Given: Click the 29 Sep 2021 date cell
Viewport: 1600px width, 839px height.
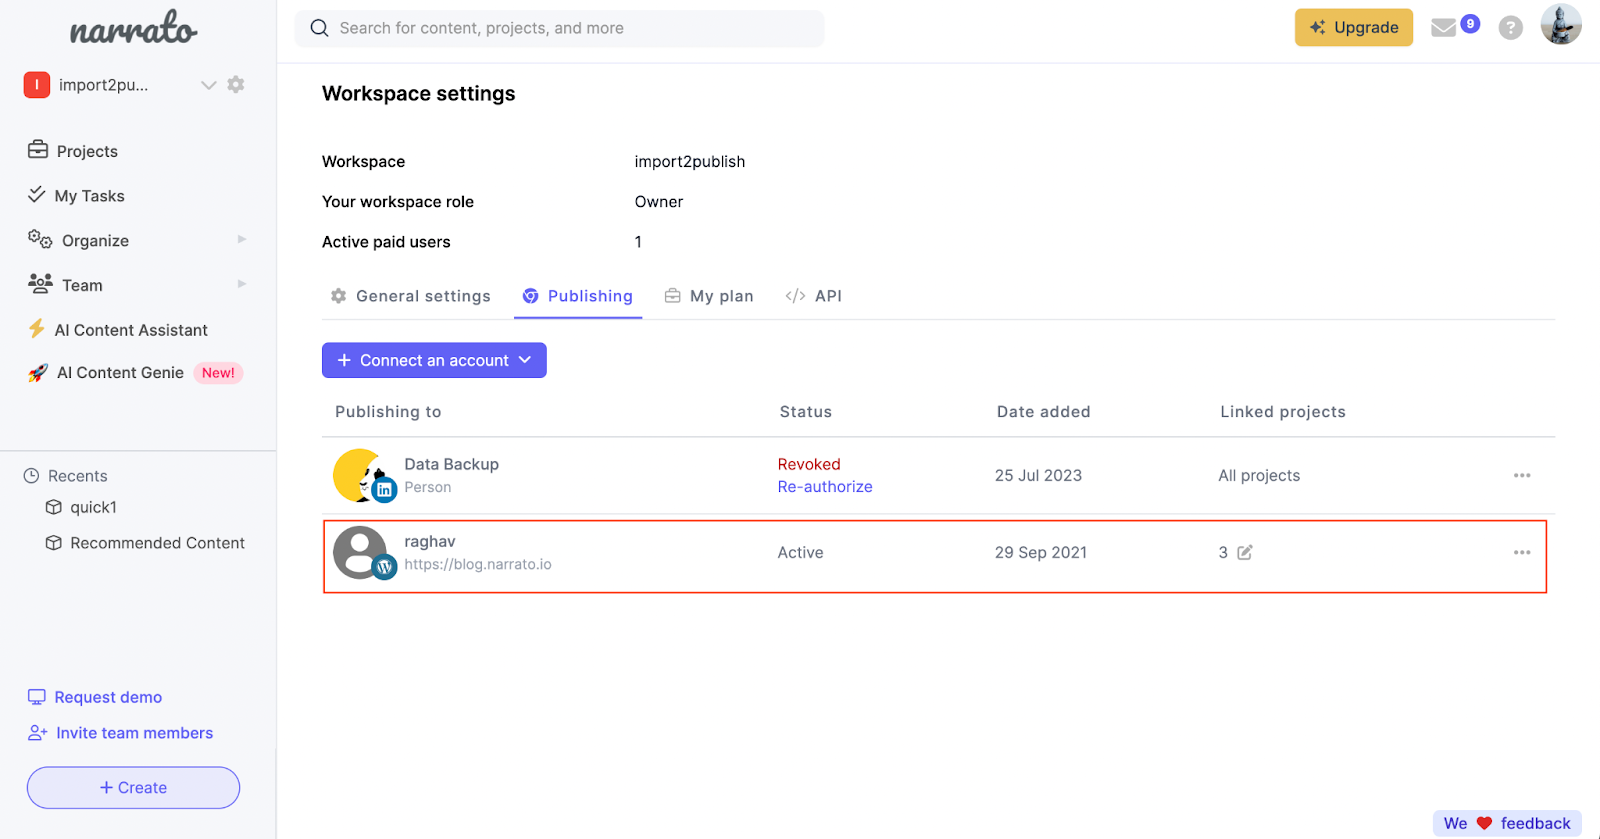Looking at the screenshot, I should click(x=1041, y=552).
